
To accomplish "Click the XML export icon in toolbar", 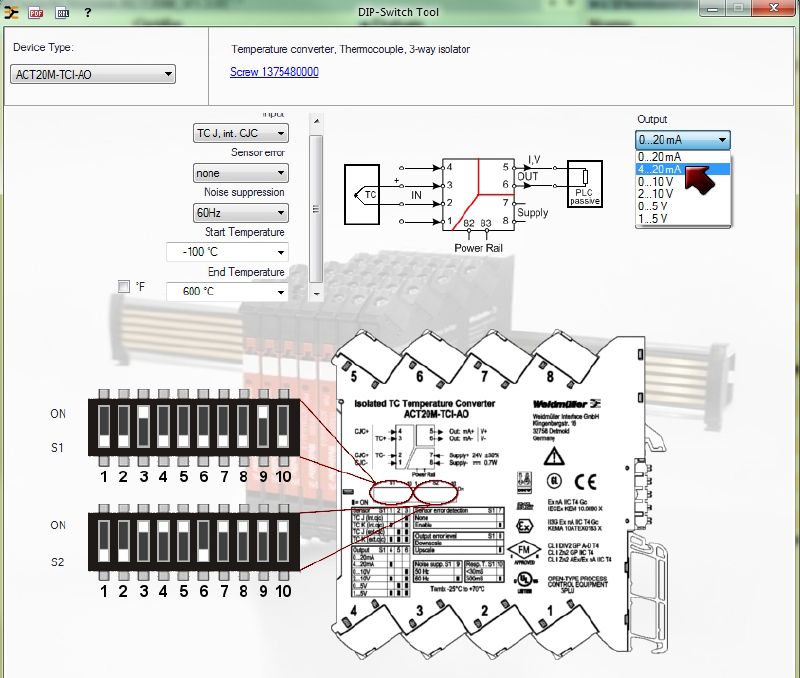I will coord(62,12).
